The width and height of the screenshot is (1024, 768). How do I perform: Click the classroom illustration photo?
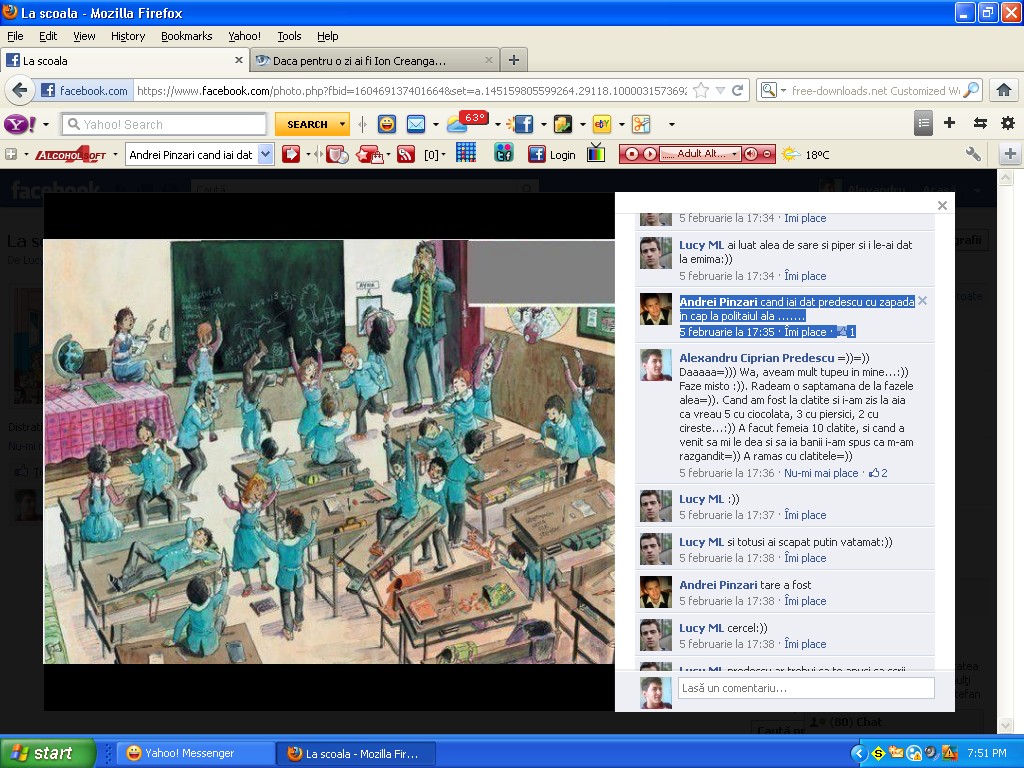coord(329,451)
